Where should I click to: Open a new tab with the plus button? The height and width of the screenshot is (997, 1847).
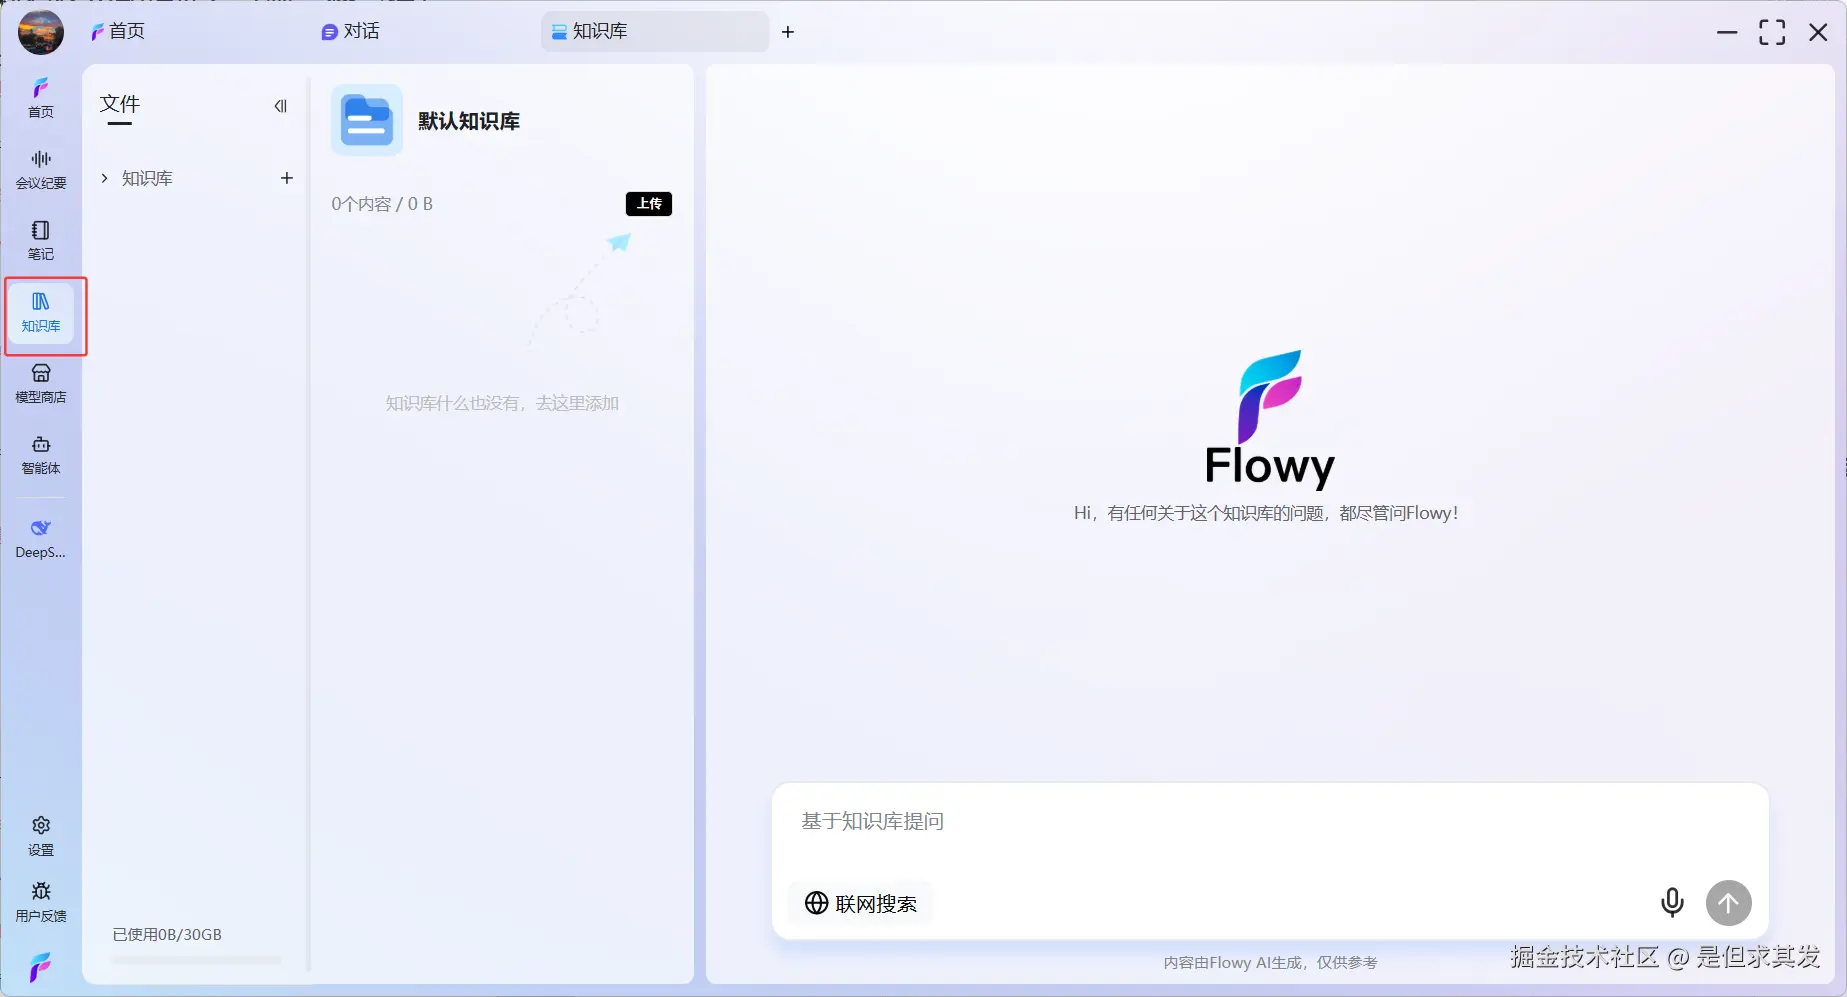pyautogui.click(x=788, y=32)
